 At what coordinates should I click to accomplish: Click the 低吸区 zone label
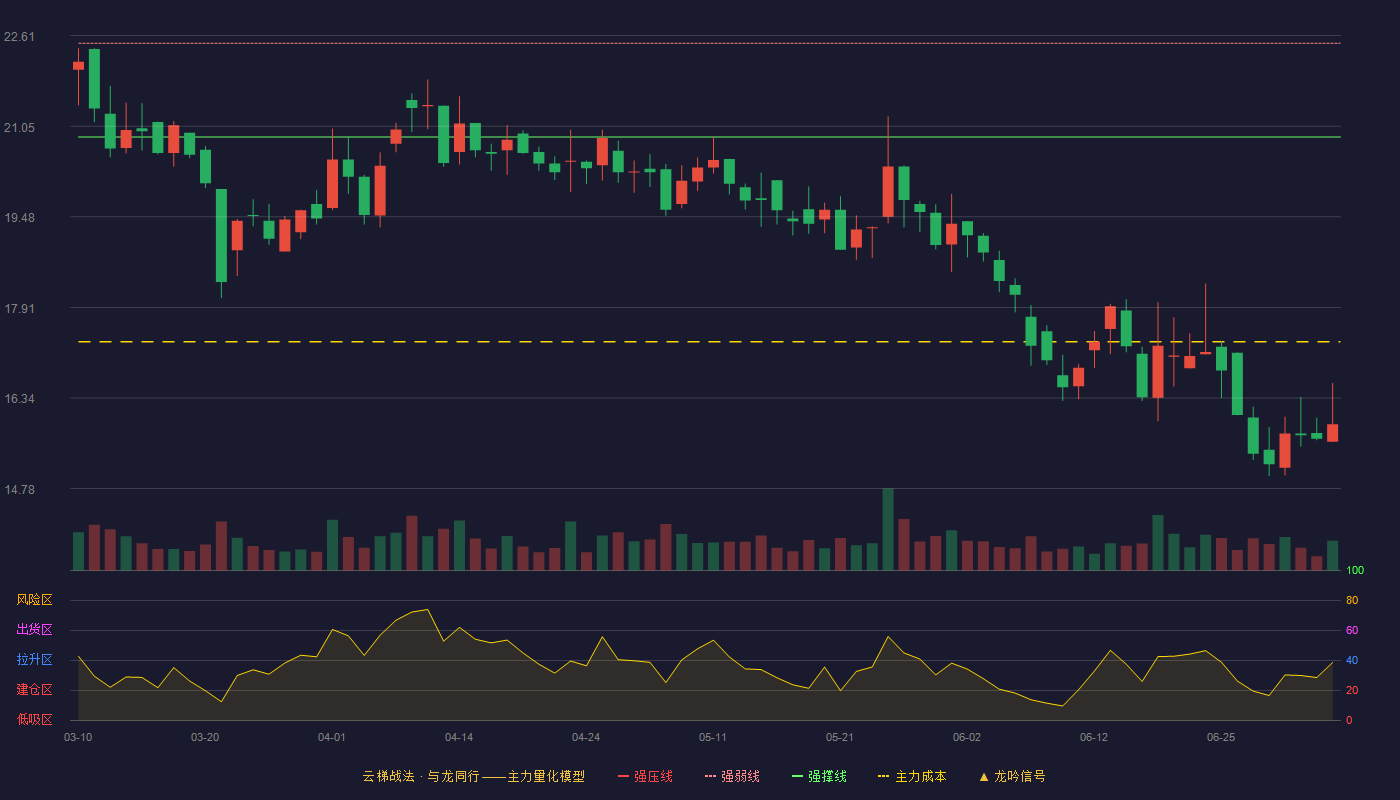coord(34,719)
